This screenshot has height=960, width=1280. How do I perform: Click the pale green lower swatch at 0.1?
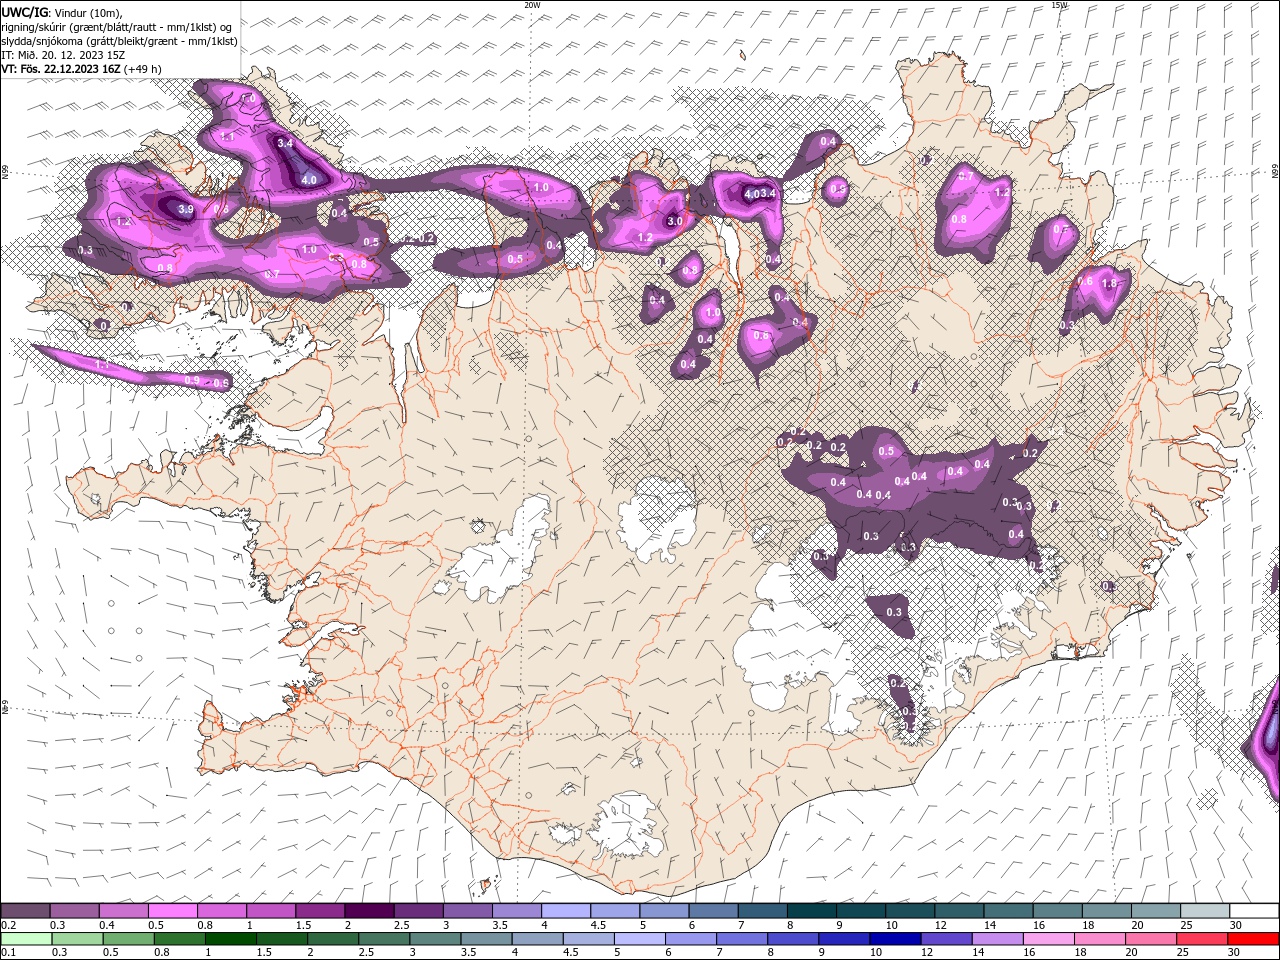(x=26, y=939)
